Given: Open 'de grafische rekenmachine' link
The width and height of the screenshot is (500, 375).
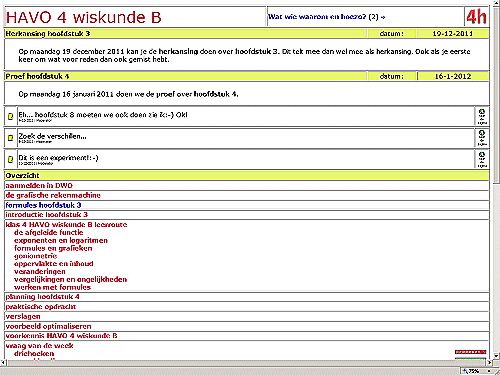Looking at the screenshot, I should pyautogui.click(x=53, y=195).
